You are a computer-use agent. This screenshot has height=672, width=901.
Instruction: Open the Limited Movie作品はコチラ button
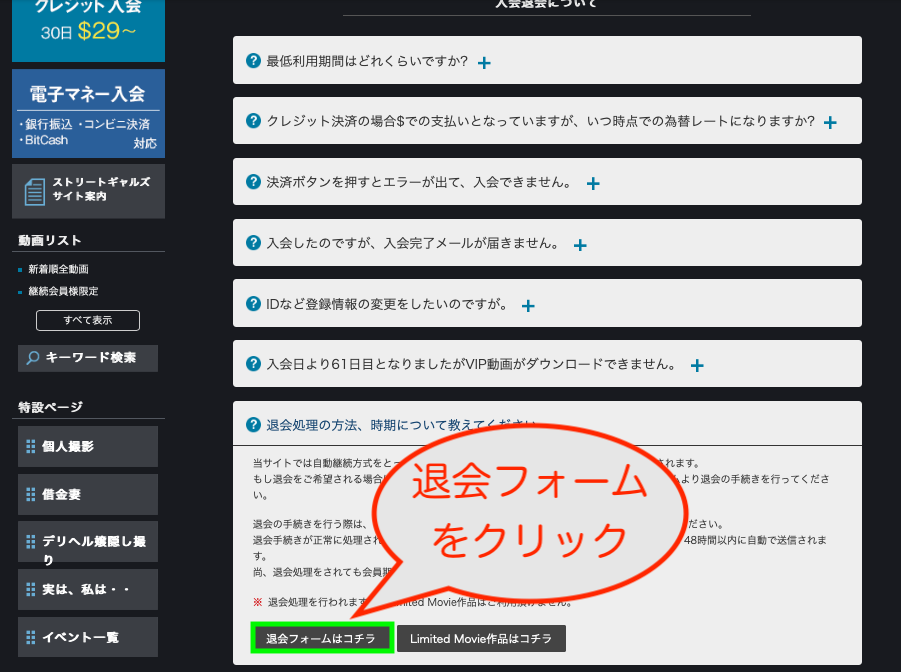tap(481, 639)
